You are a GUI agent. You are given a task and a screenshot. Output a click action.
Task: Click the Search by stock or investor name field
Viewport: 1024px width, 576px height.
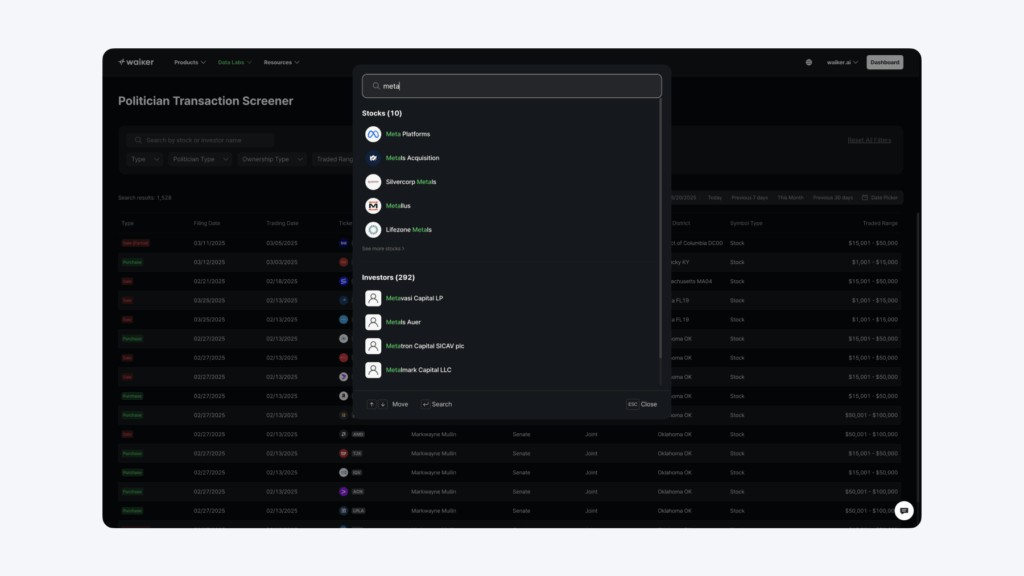pyautogui.click(x=201, y=140)
